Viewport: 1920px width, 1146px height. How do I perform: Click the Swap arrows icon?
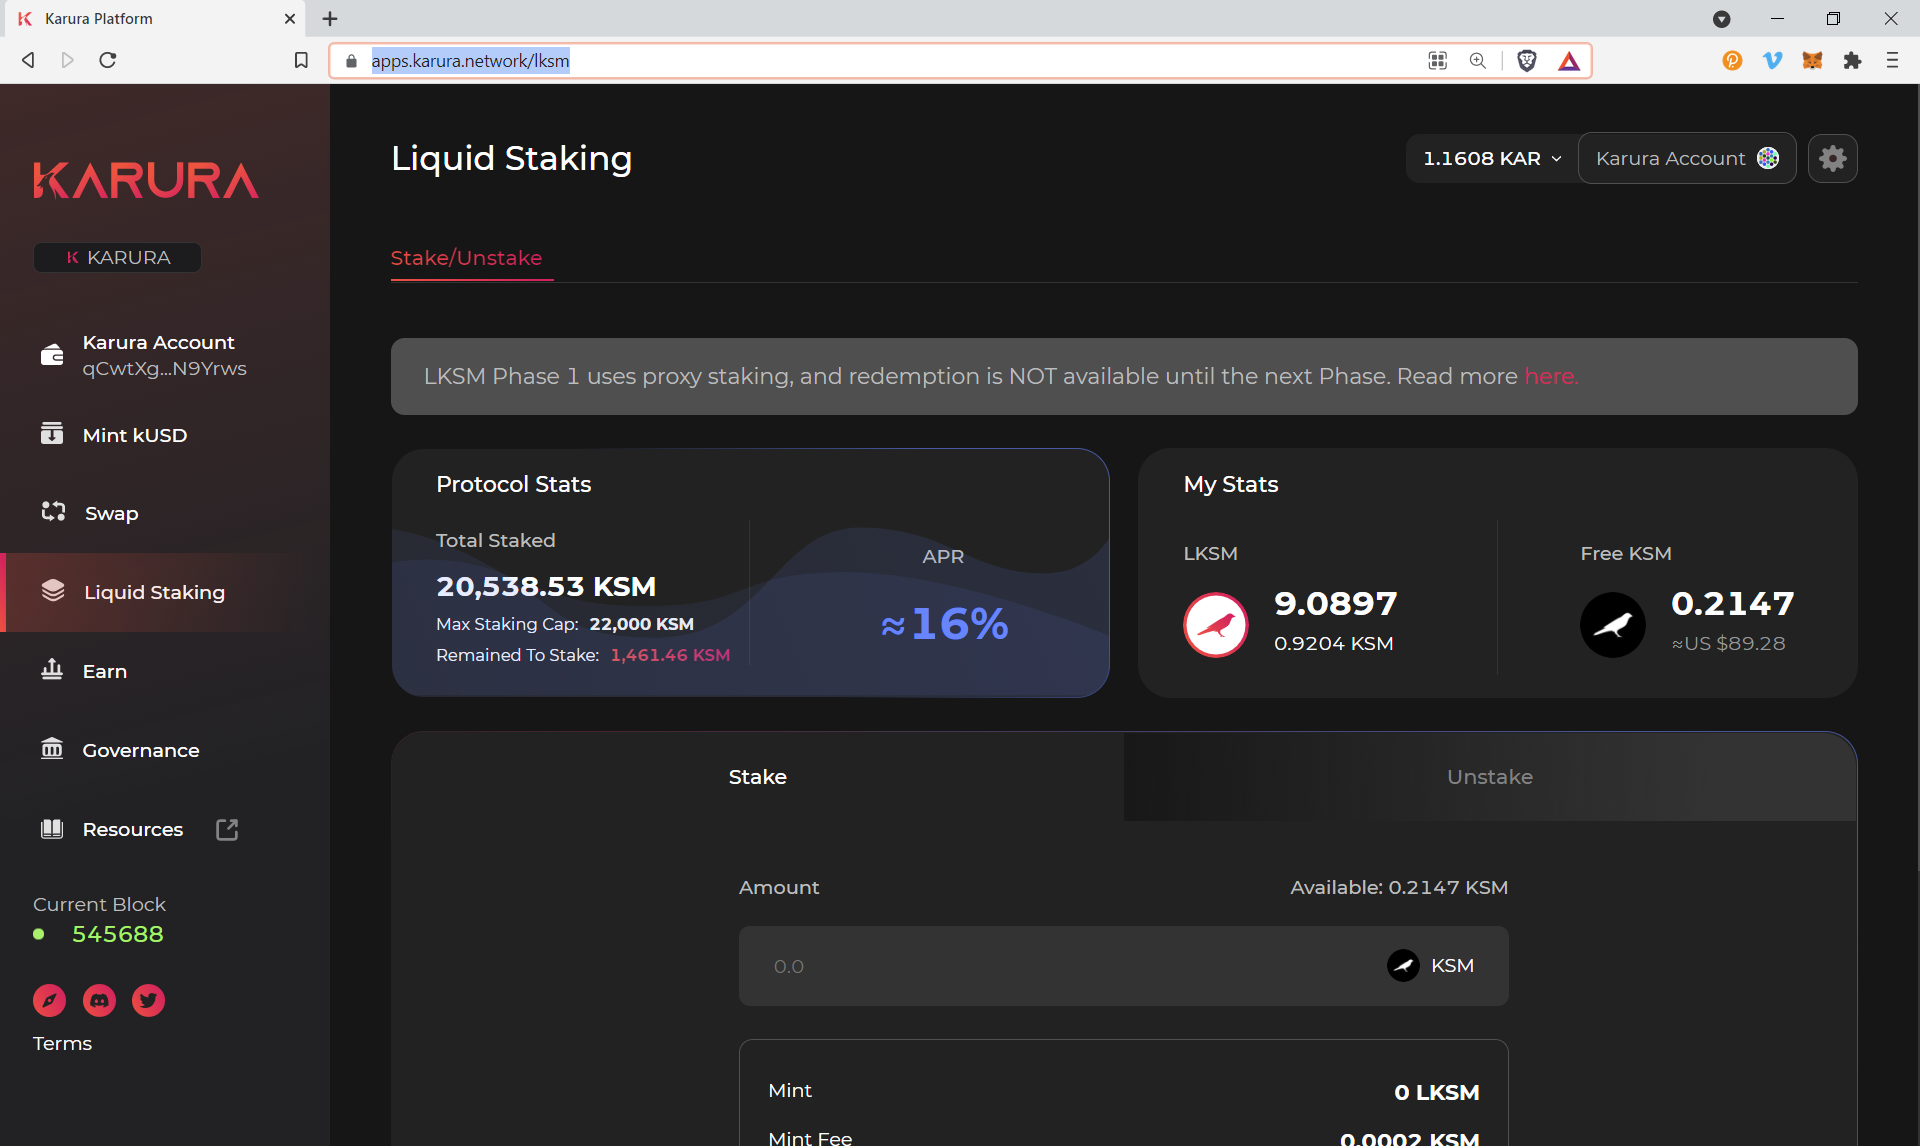click(53, 511)
